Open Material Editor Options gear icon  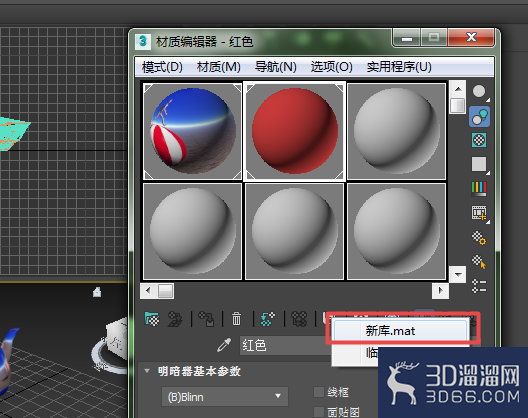pyautogui.click(x=478, y=238)
